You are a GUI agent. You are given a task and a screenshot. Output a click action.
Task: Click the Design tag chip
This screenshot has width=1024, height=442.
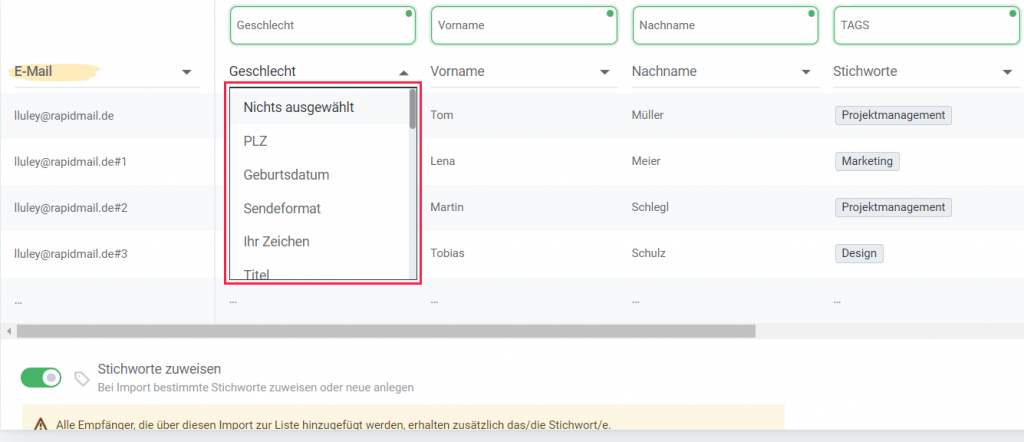859,253
